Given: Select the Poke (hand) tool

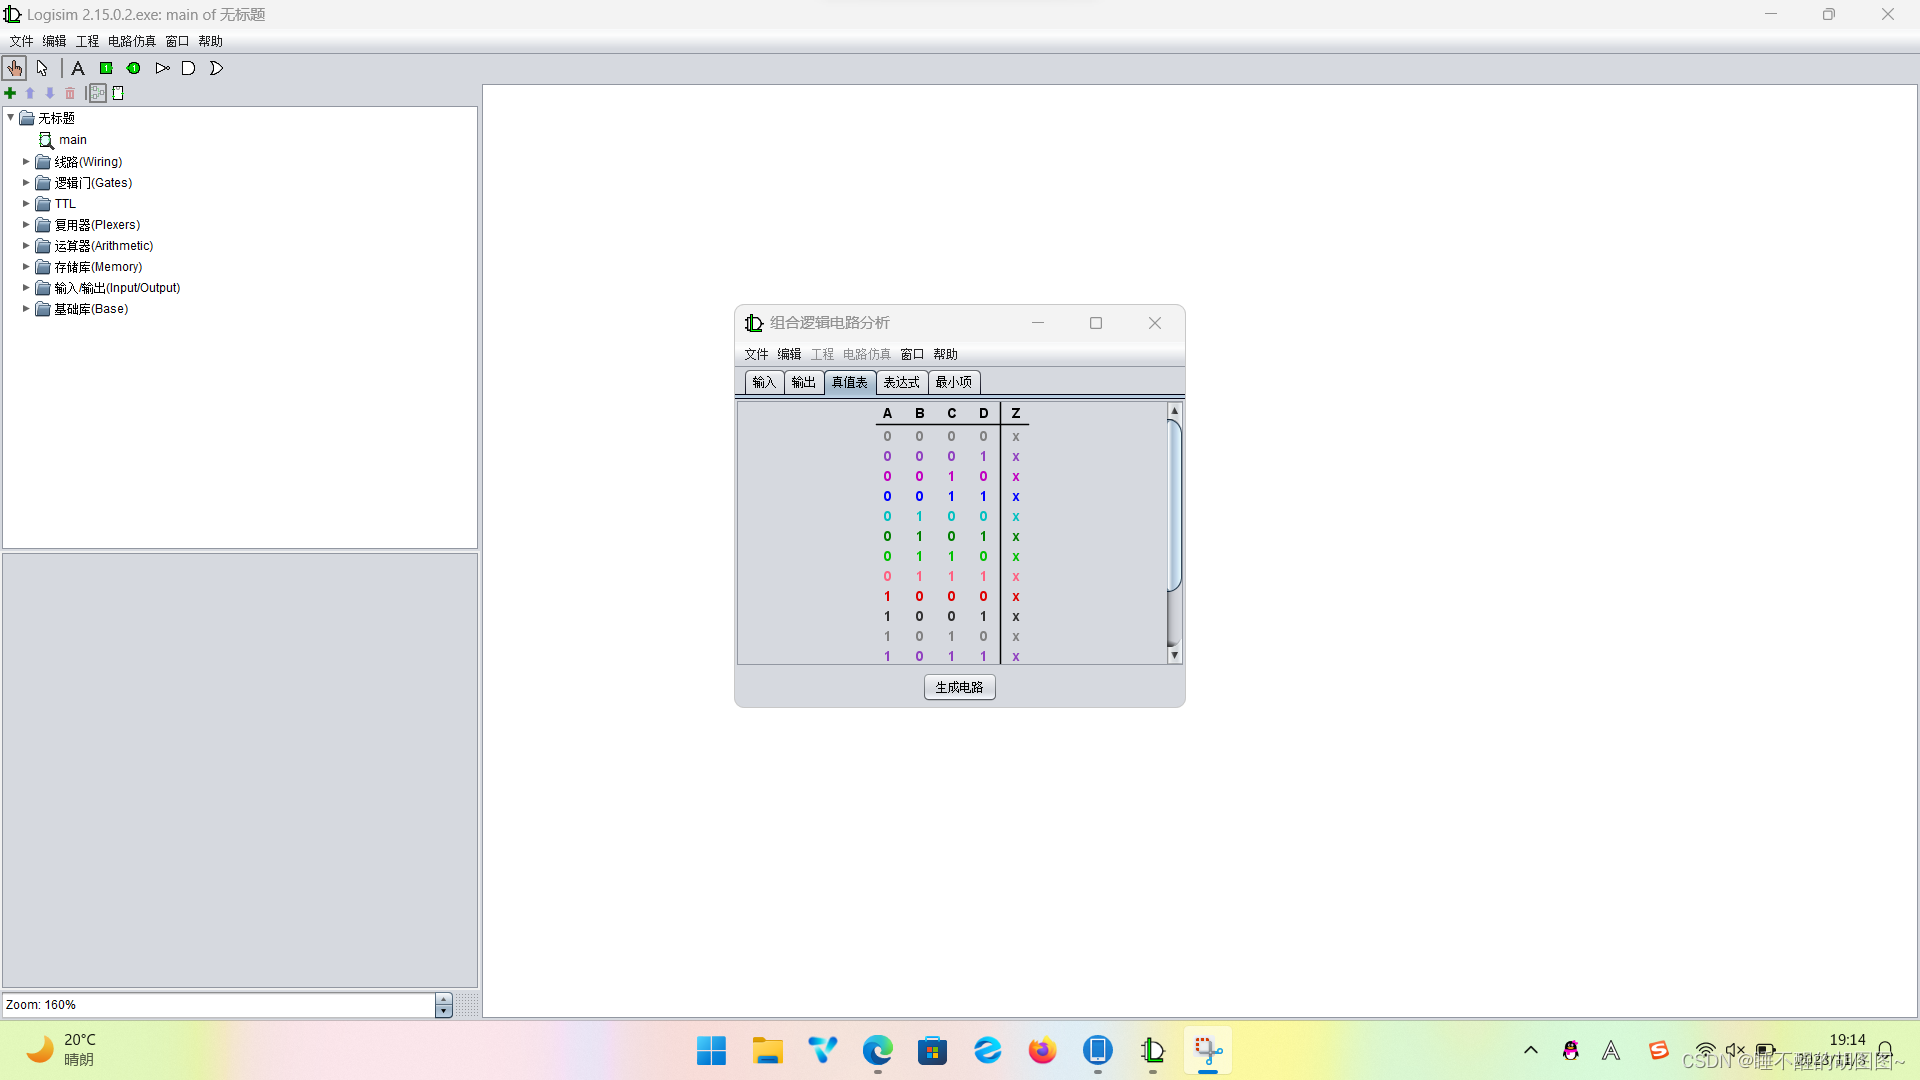Looking at the screenshot, I should coord(14,68).
